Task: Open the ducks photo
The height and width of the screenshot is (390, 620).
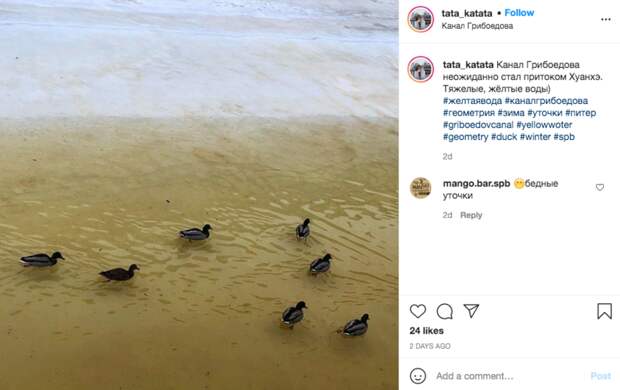Action: 199,195
